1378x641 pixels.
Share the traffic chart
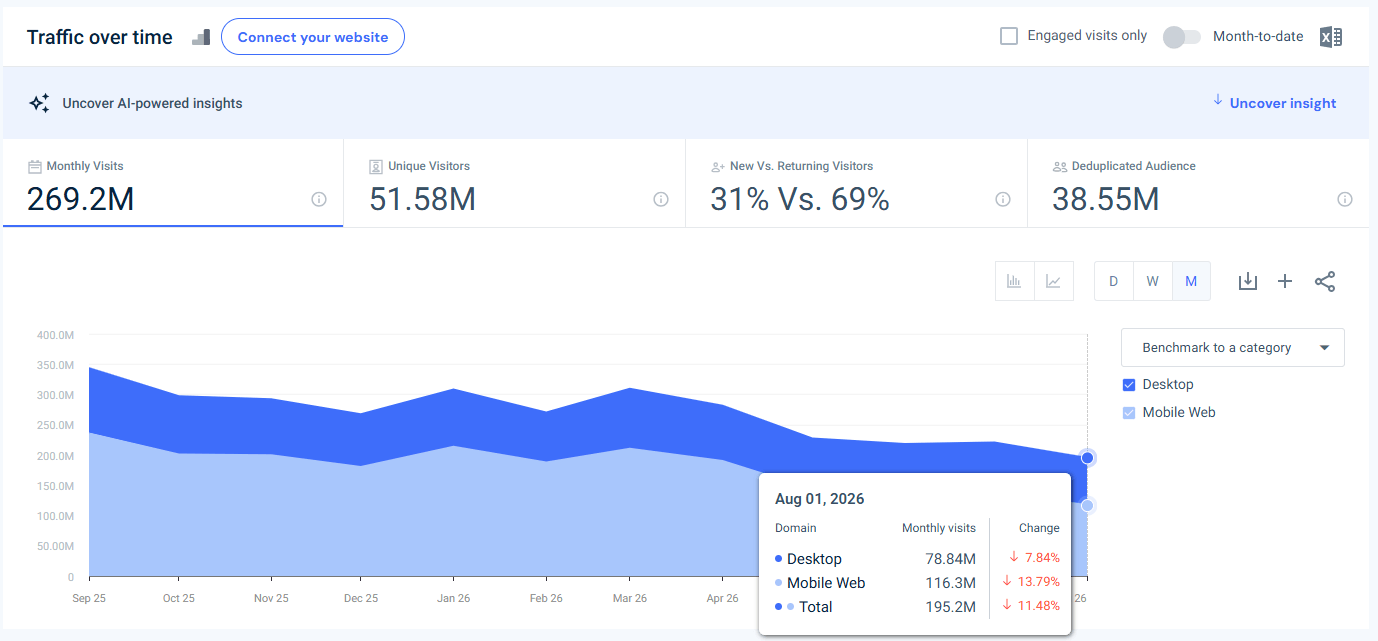pyautogui.click(x=1325, y=281)
